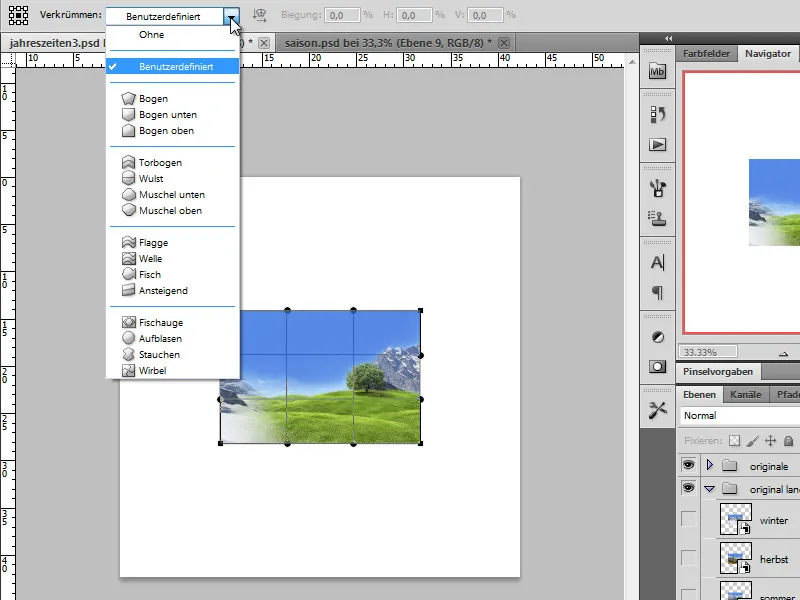Open the Verkrümmen dropdown arrow
This screenshot has width=800, height=600.
[232, 16]
